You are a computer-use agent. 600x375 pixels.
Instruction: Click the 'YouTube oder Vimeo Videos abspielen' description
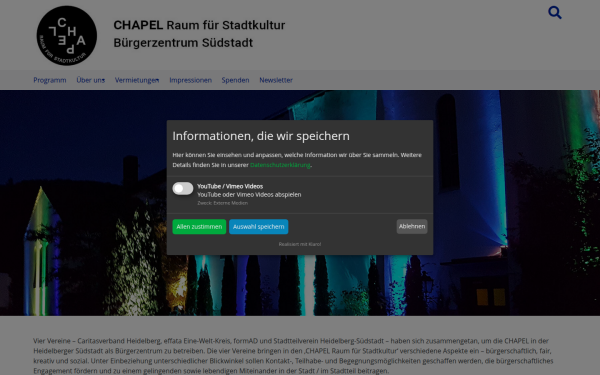249,194
